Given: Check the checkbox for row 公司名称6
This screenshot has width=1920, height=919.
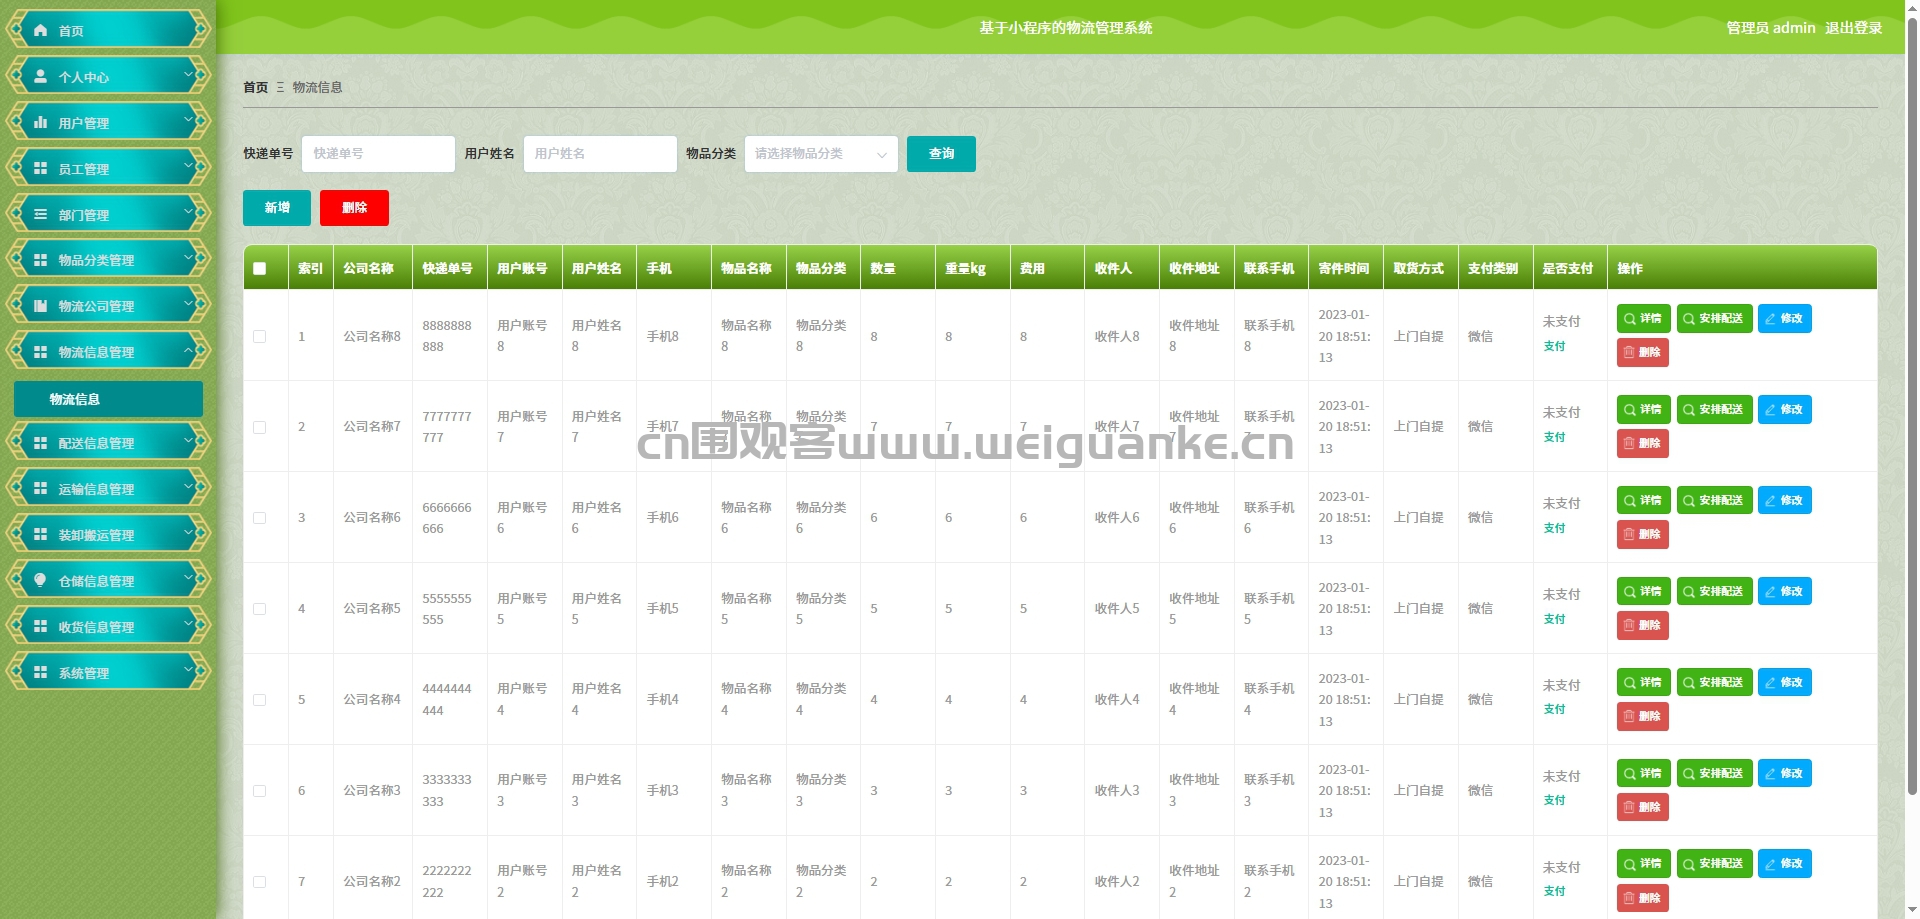Looking at the screenshot, I should pos(260,518).
